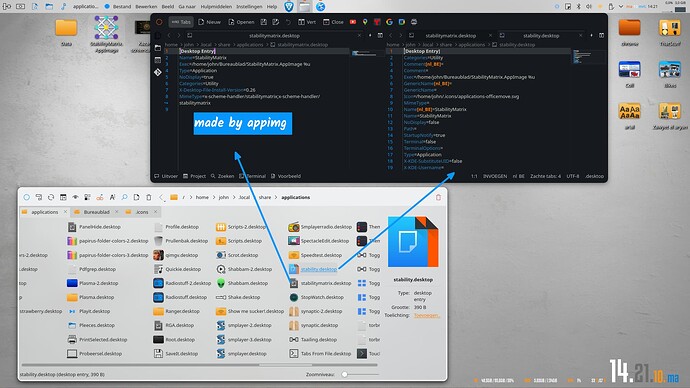Select the Speedtest.desktop file

click(x=316, y=255)
